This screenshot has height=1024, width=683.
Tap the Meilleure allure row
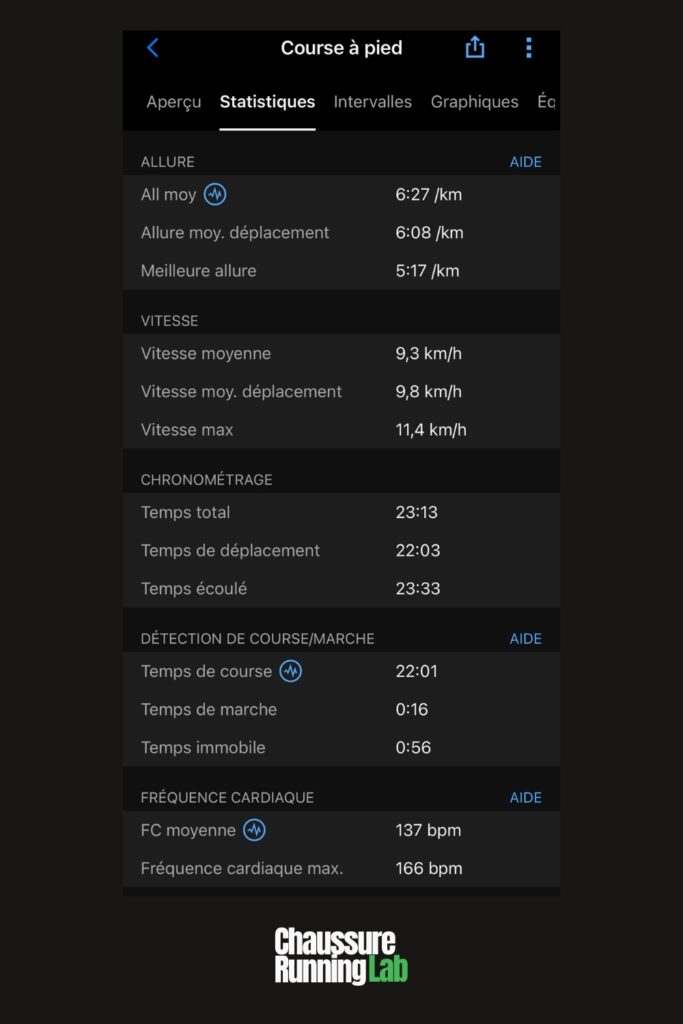pyautogui.click(x=341, y=270)
